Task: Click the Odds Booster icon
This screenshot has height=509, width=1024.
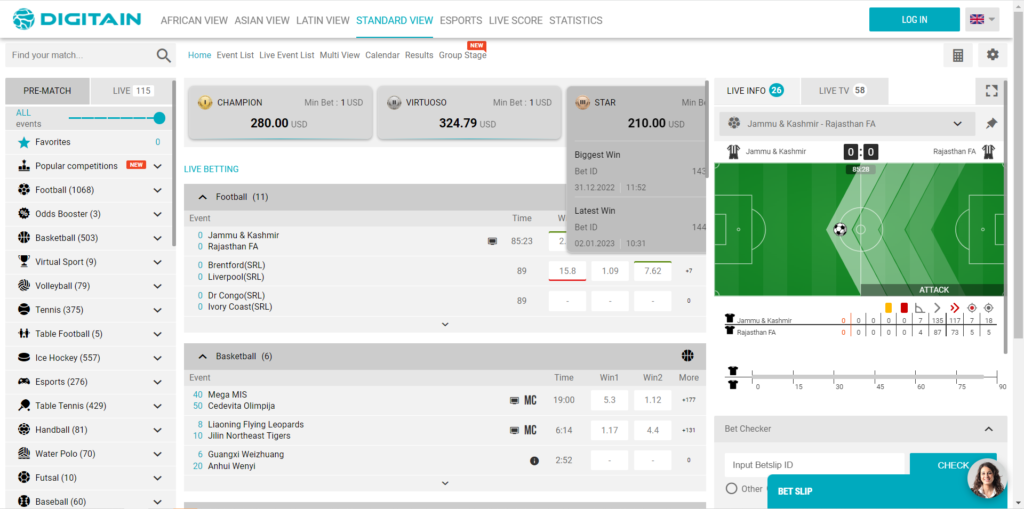Action: click(x=24, y=214)
